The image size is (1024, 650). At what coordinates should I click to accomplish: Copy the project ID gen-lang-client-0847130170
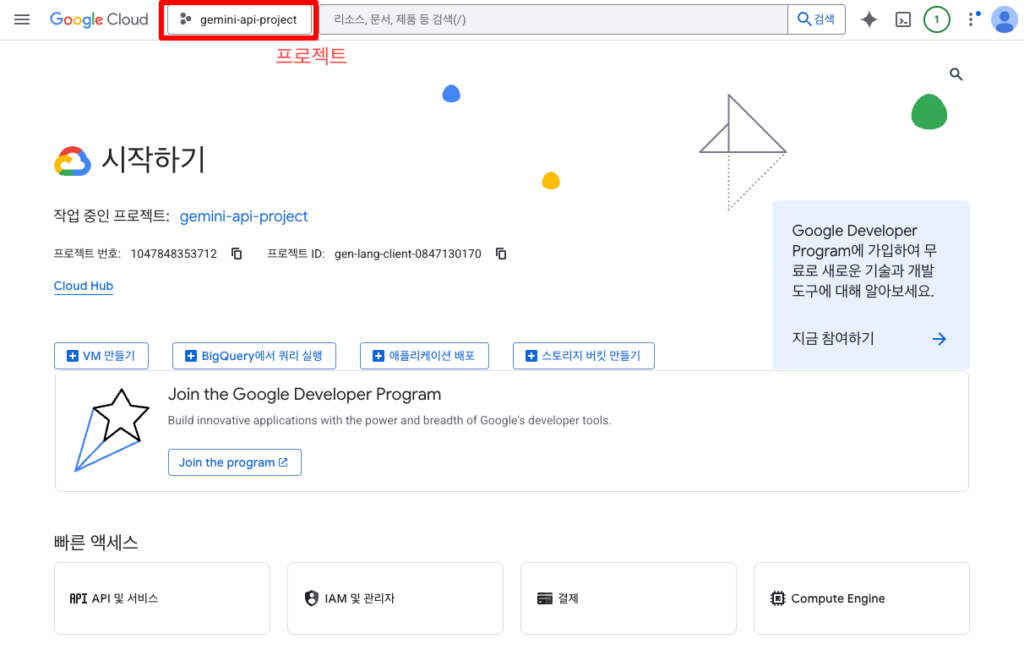point(501,254)
